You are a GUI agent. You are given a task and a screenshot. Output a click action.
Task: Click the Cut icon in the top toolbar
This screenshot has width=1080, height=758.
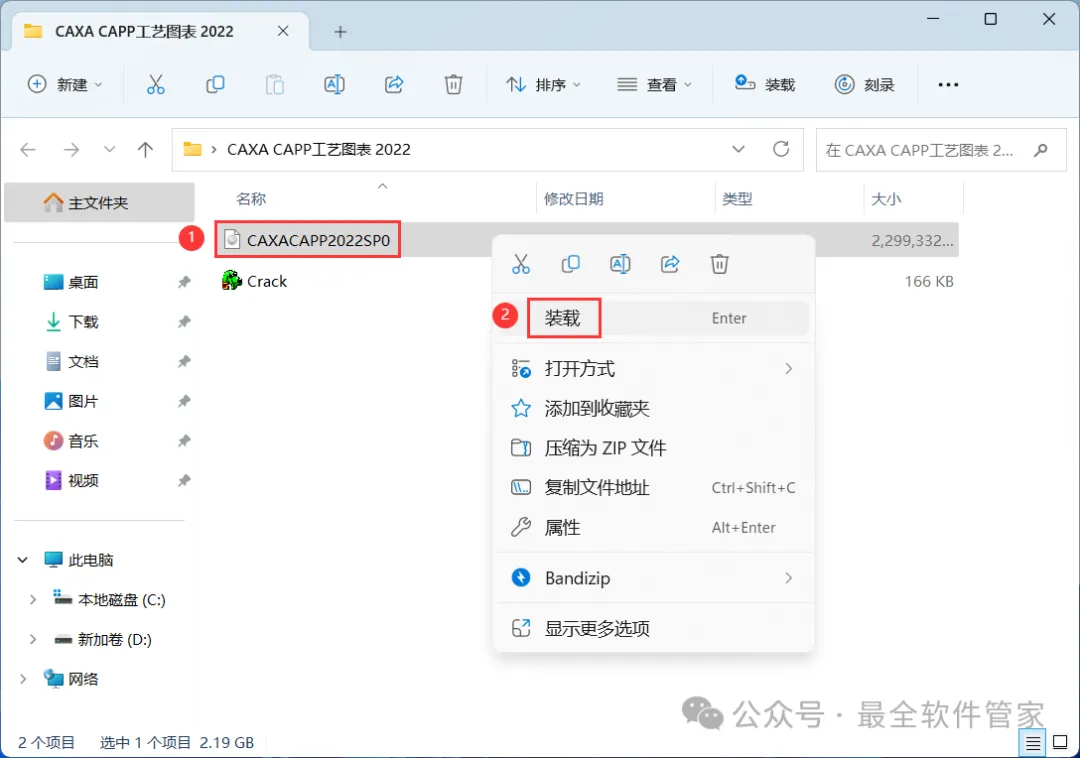(156, 85)
